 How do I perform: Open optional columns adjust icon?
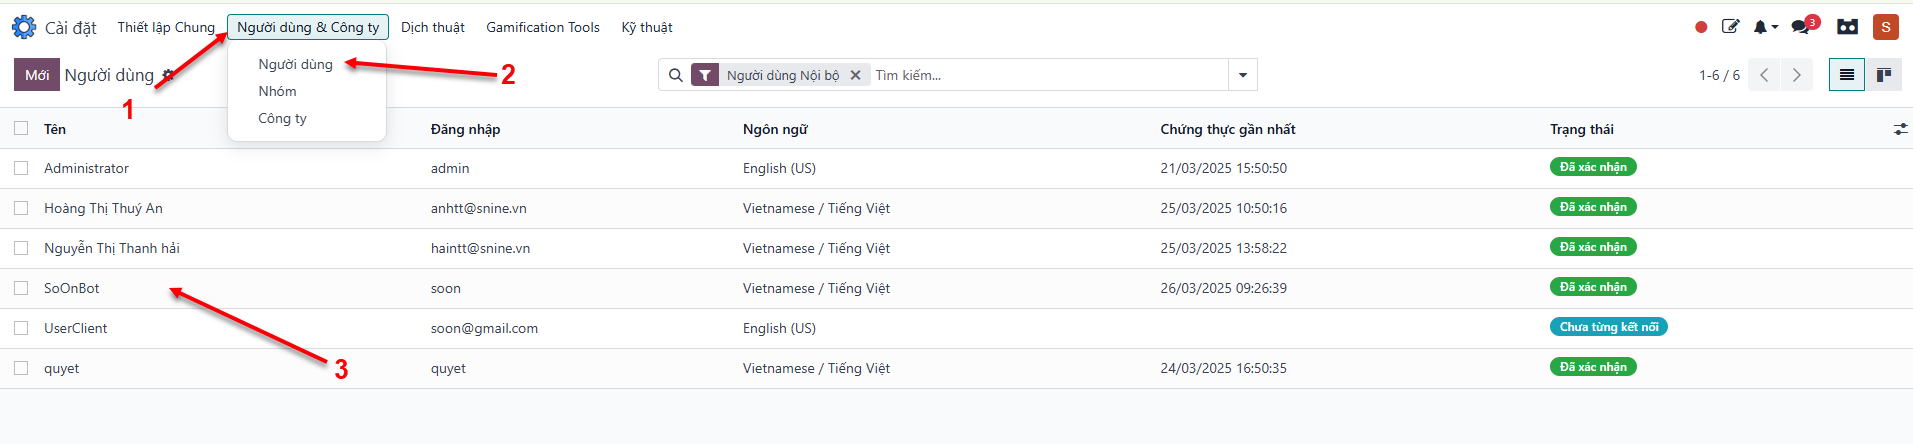[x=1900, y=129]
